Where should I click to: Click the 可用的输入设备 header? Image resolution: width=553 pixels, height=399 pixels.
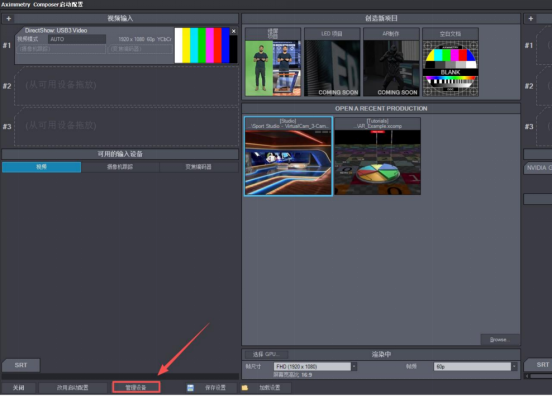click(x=120, y=155)
